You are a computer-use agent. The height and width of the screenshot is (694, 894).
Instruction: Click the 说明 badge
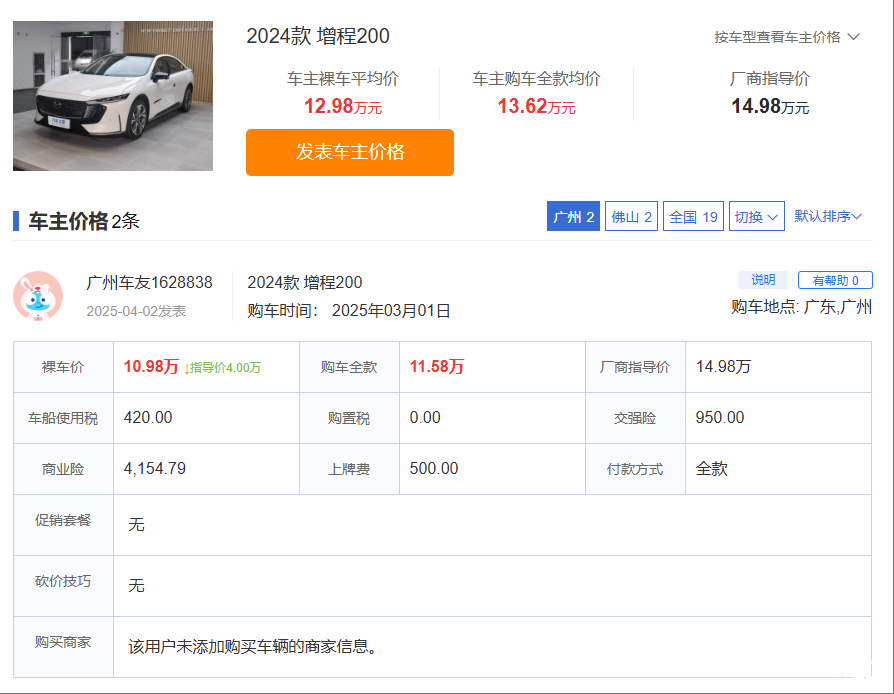tap(762, 280)
